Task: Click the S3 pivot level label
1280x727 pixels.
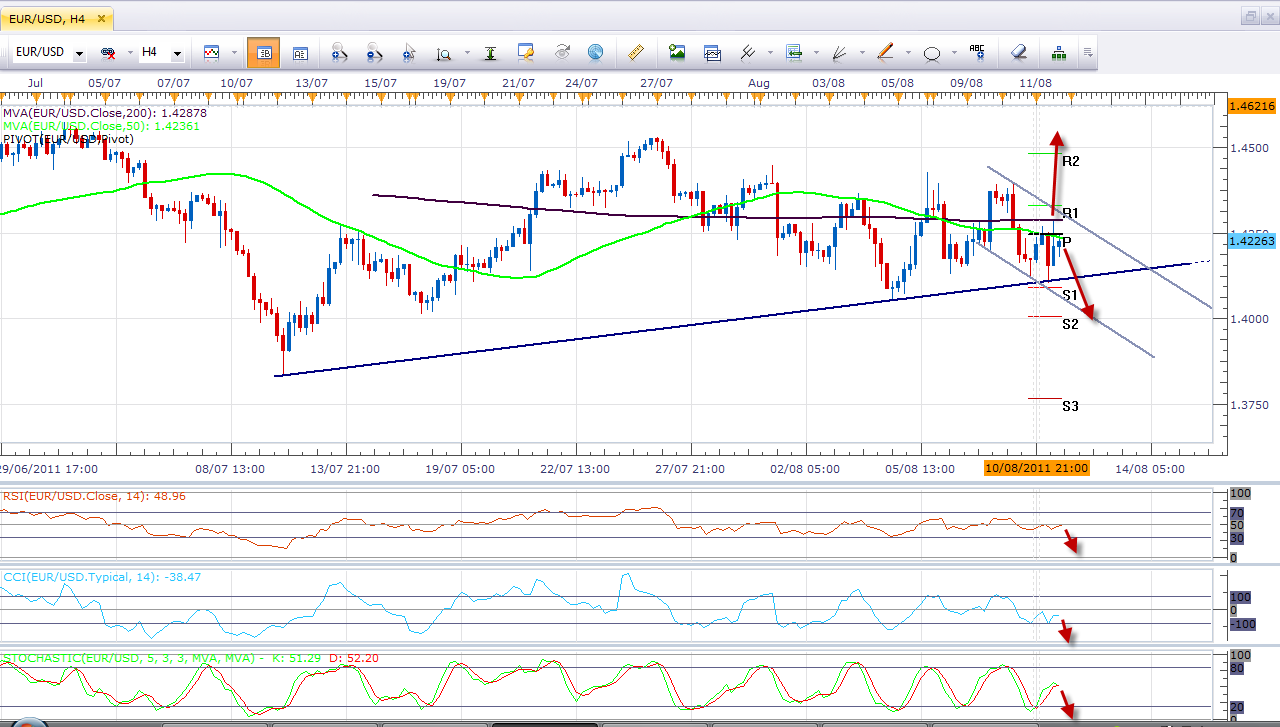Action: (1070, 406)
